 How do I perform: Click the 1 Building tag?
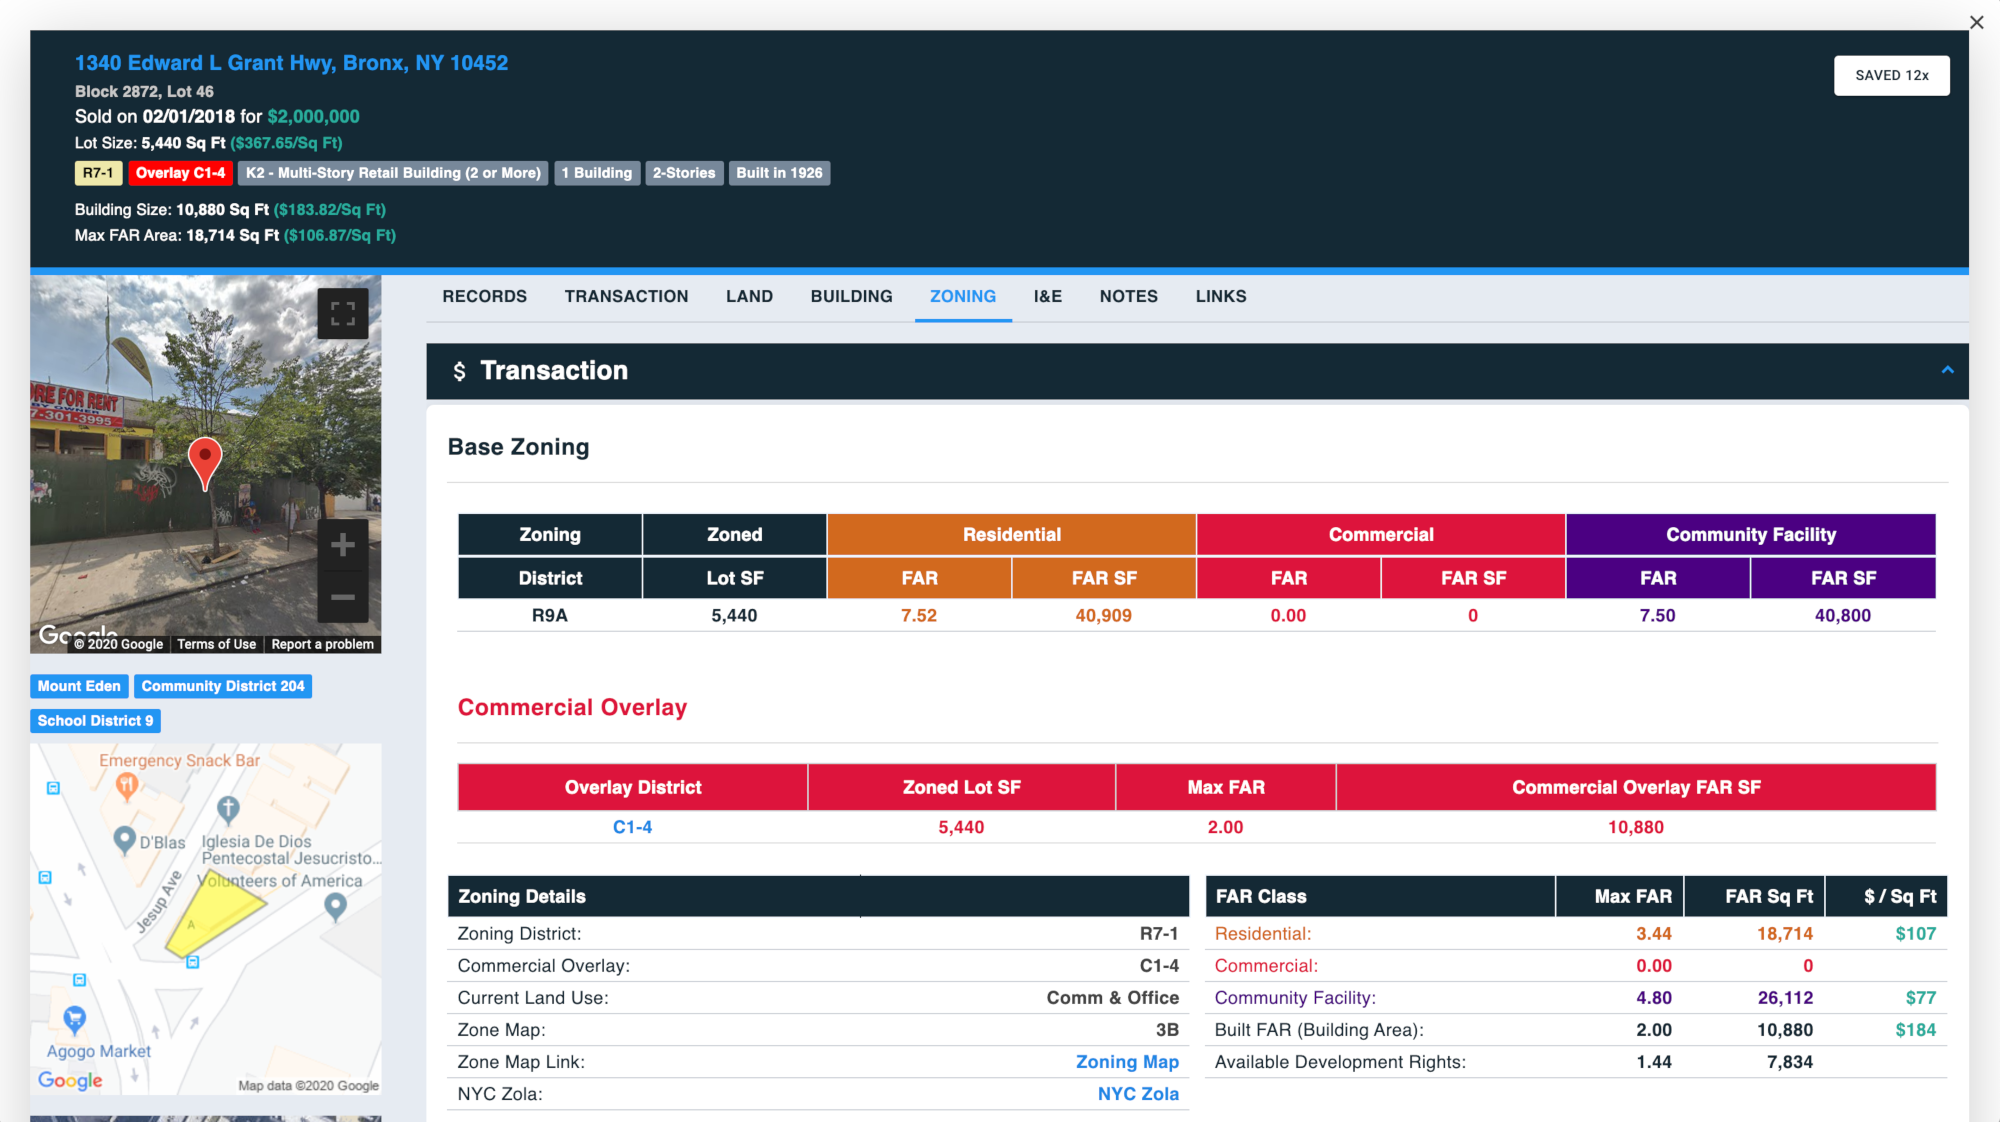click(x=597, y=173)
